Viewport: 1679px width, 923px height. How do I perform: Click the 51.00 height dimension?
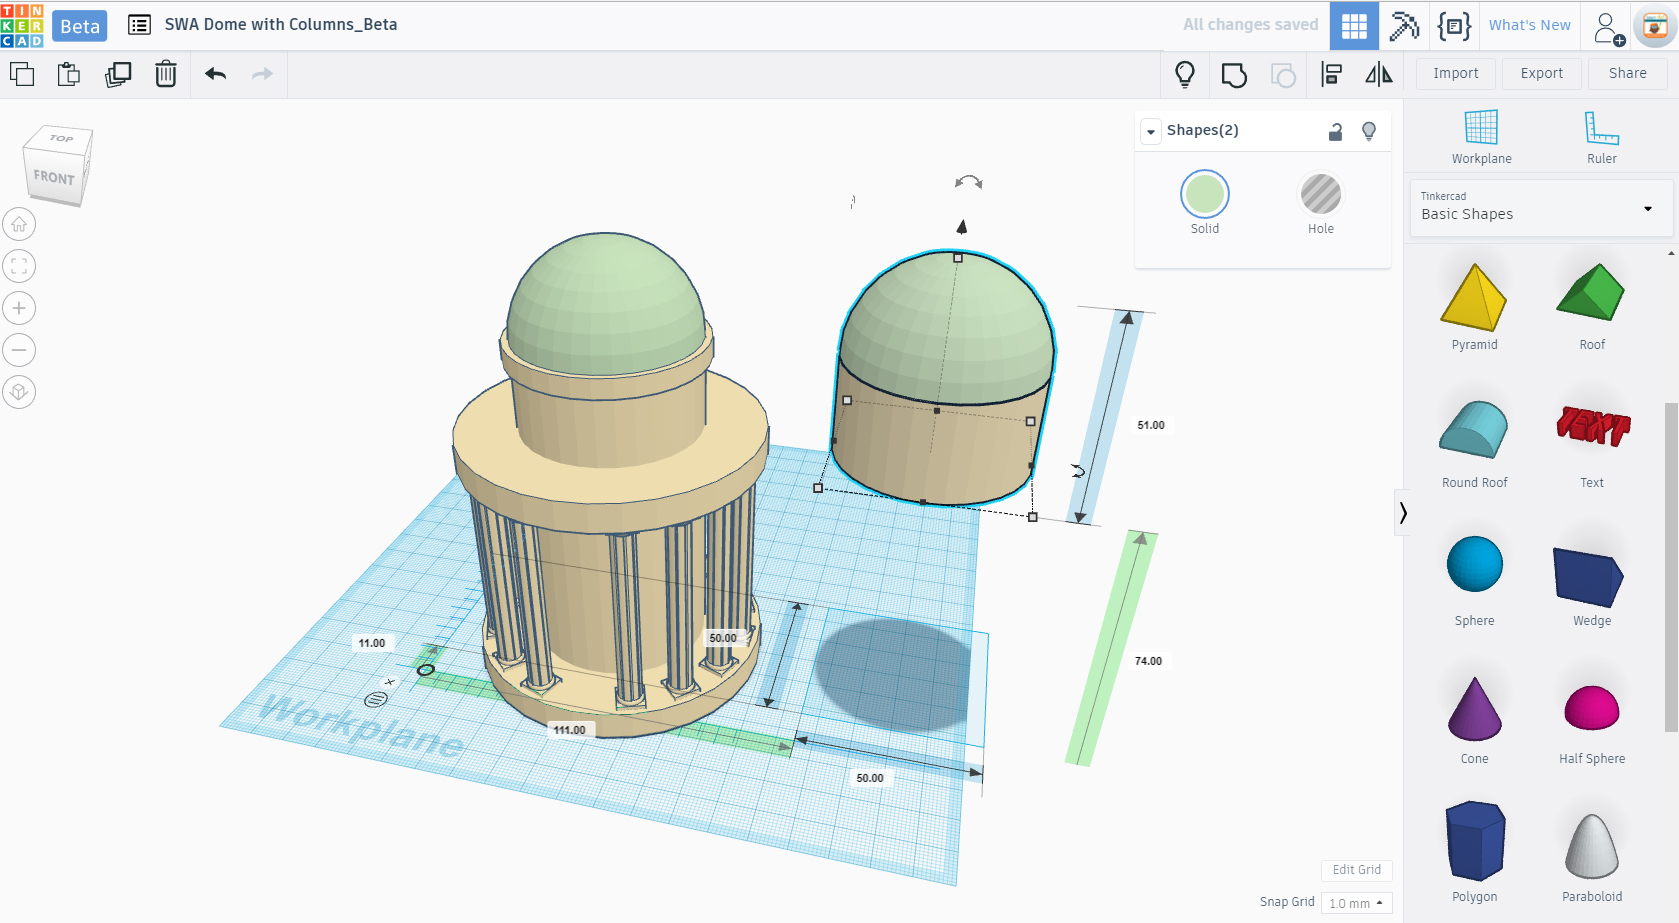pos(1150,425)
